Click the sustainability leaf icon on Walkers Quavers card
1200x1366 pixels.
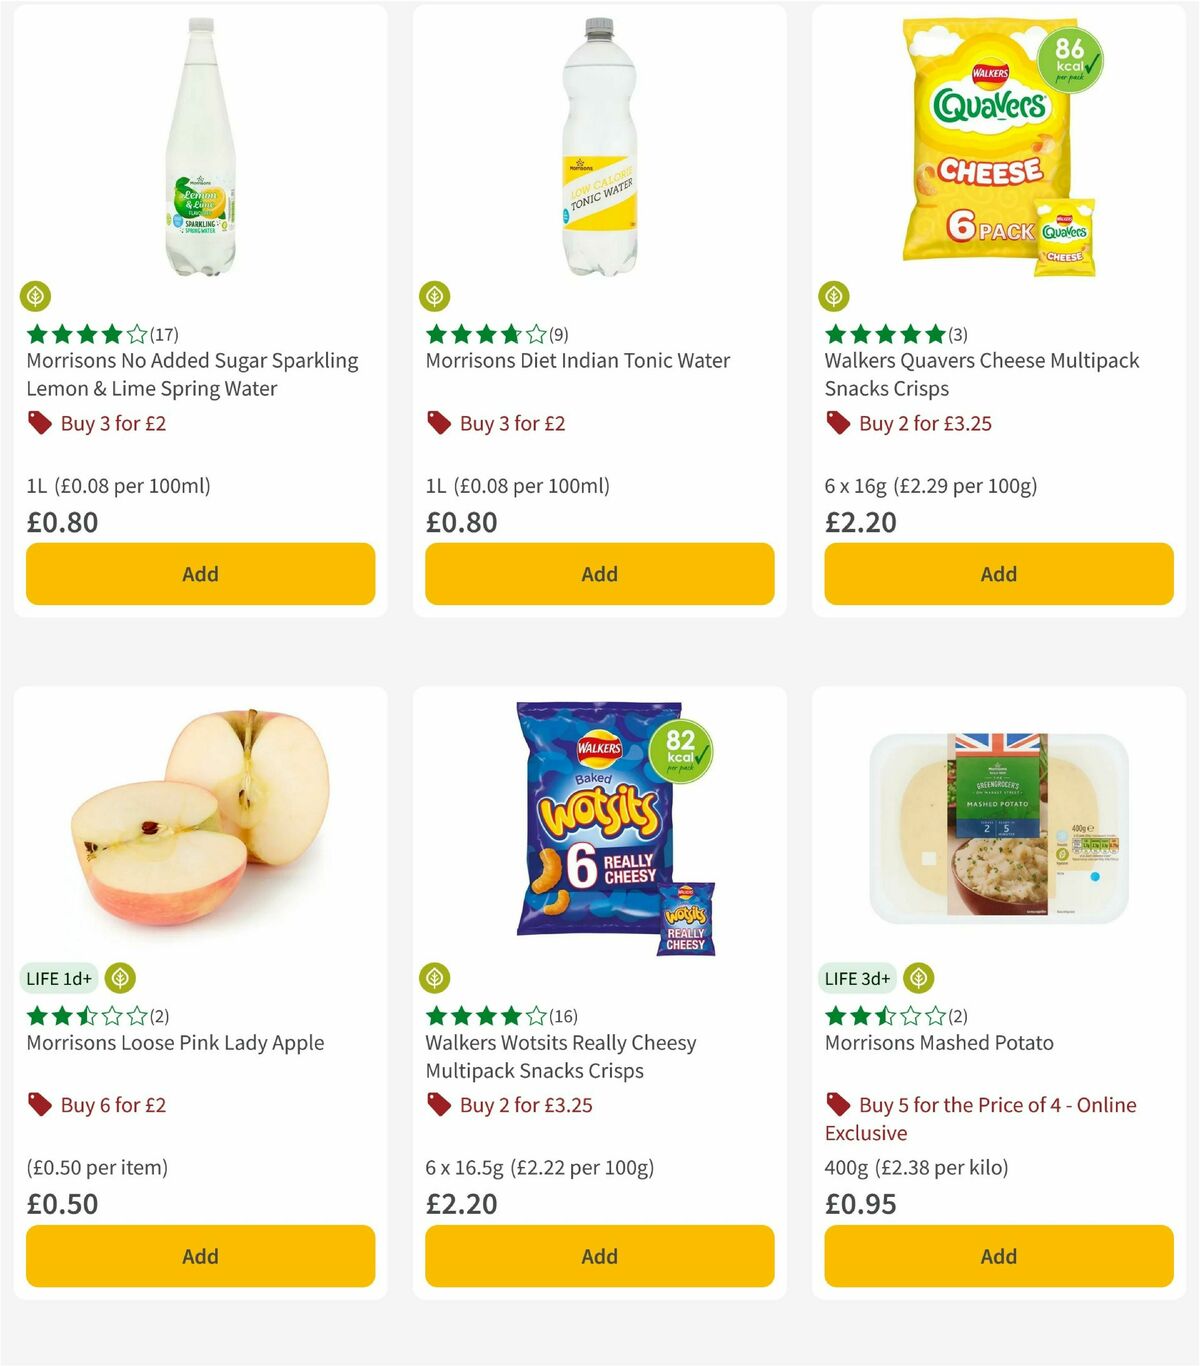click(834, 296)
